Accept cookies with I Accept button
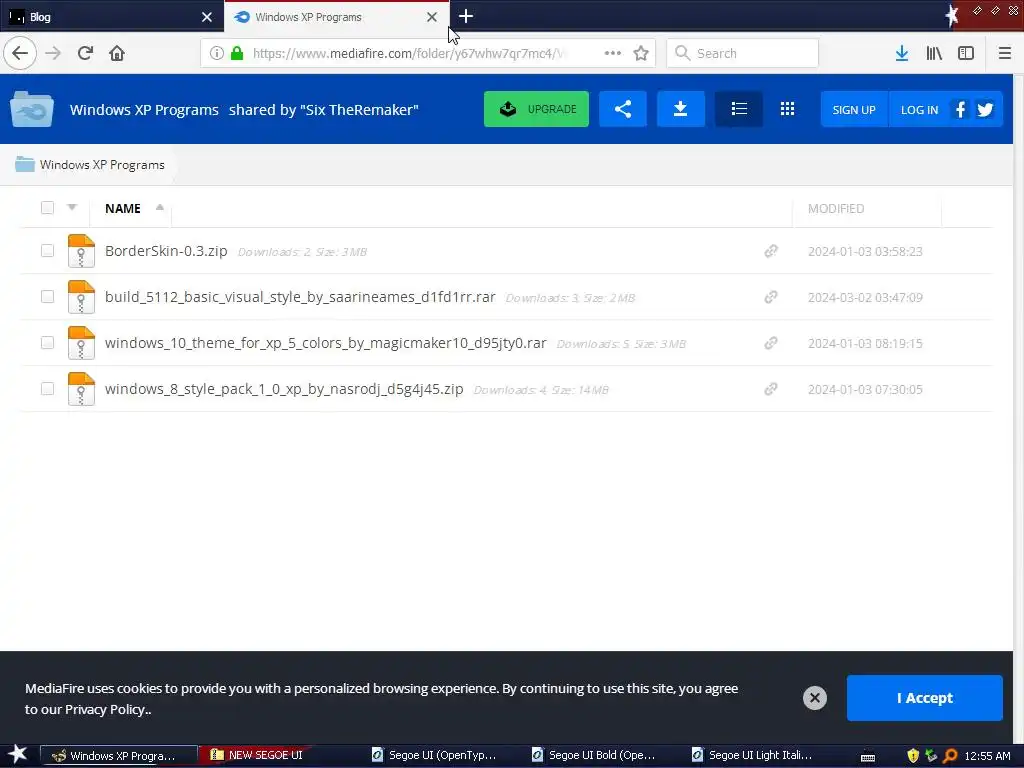Screen dimensions: 1024x768 pos(924,697)
